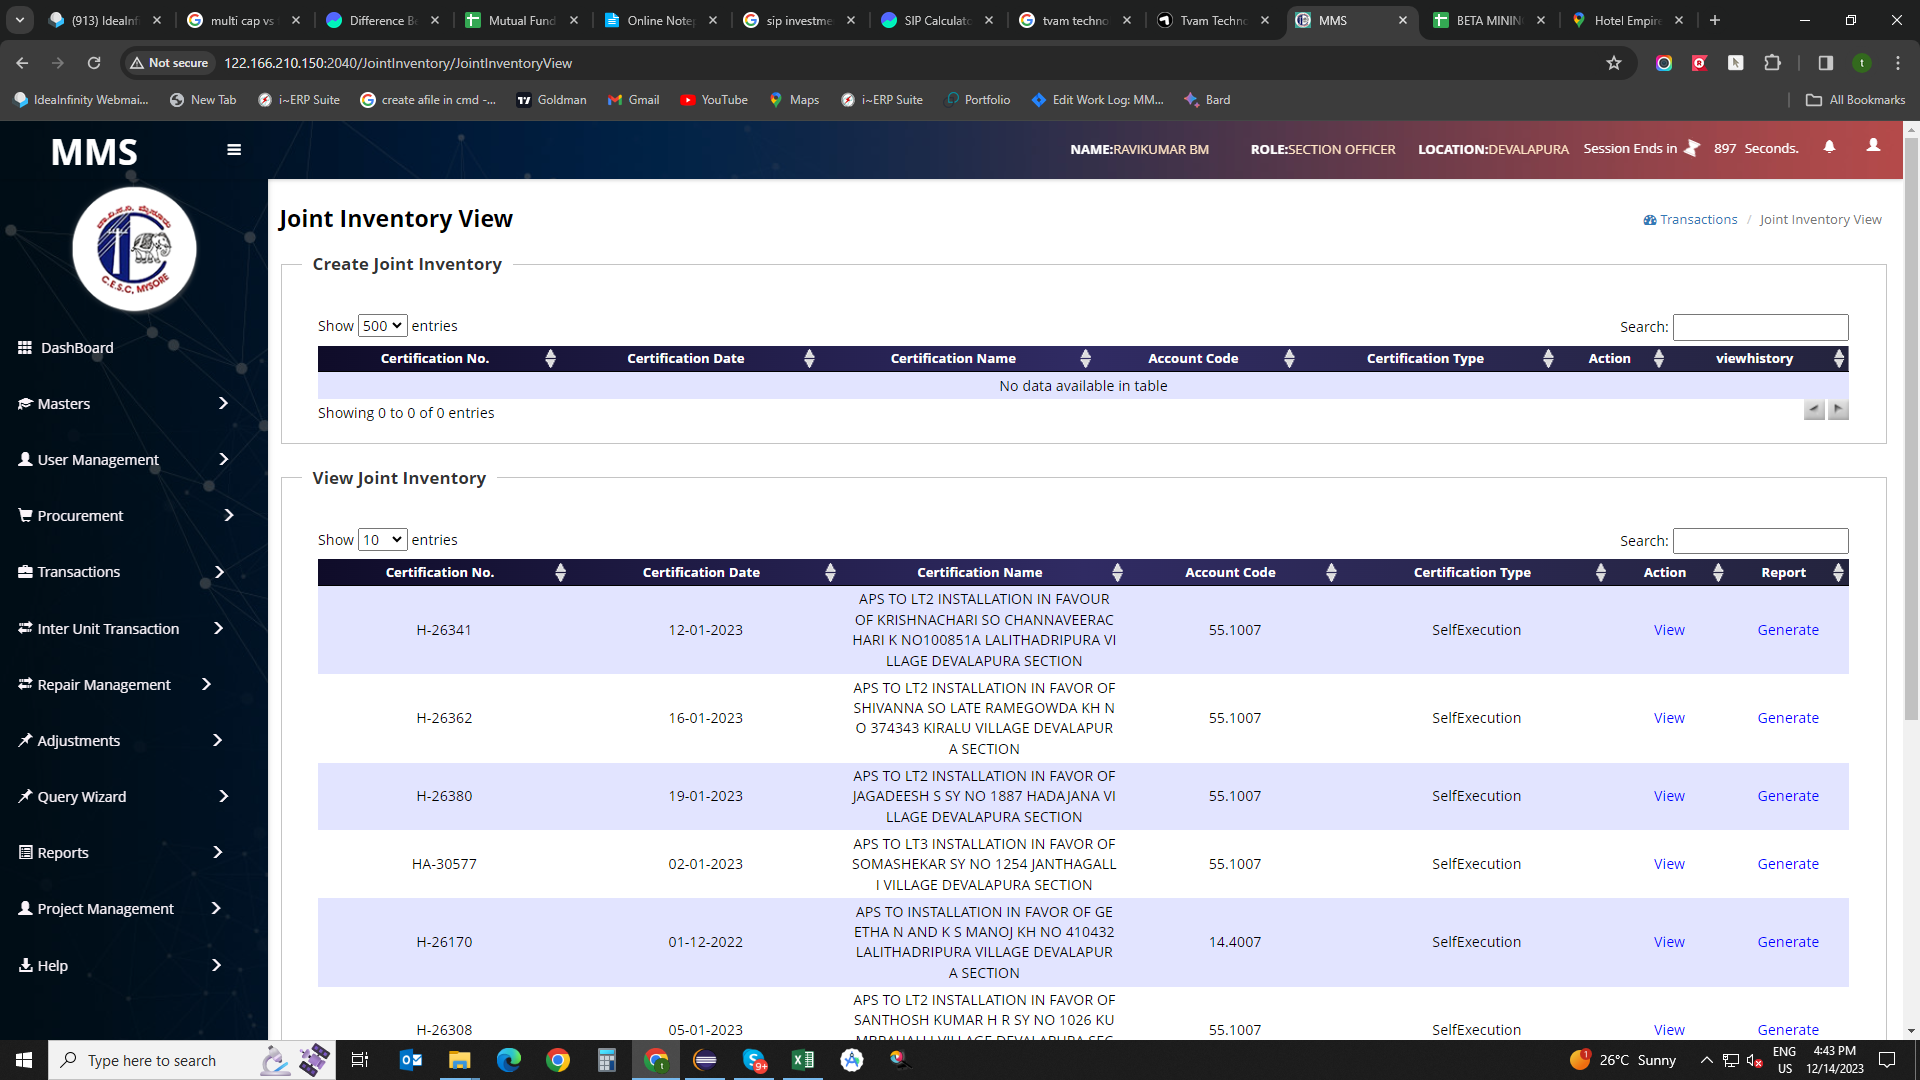
Task: Sort View table by Account Code
Action: click(x=1235, y=573)
